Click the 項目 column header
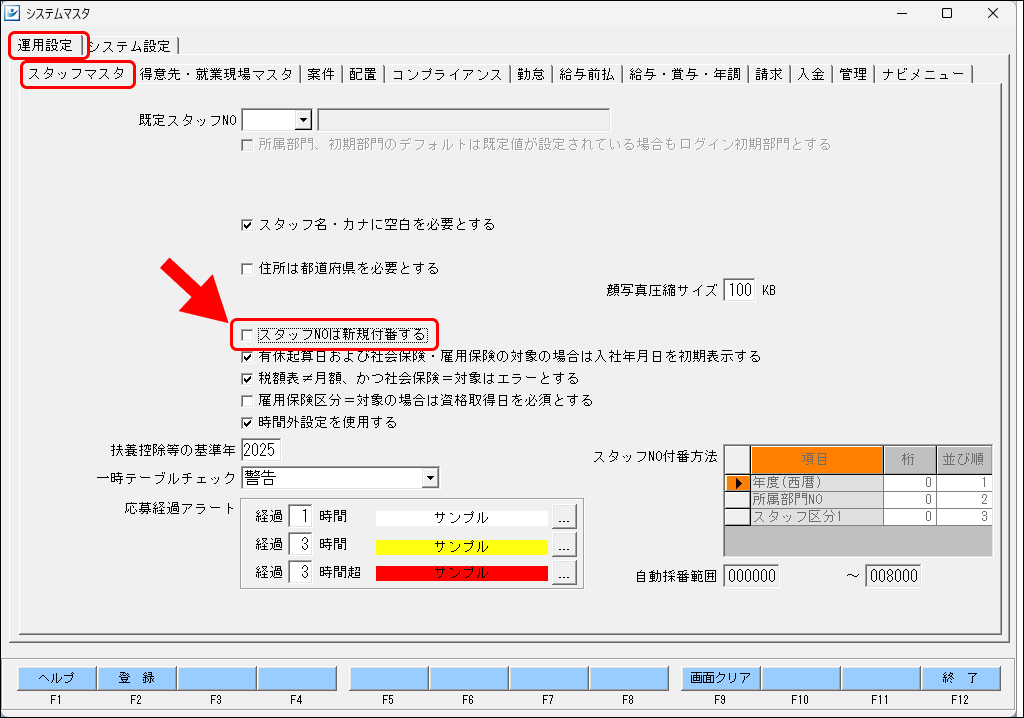The image size is (1024, 718). [817, 459]
